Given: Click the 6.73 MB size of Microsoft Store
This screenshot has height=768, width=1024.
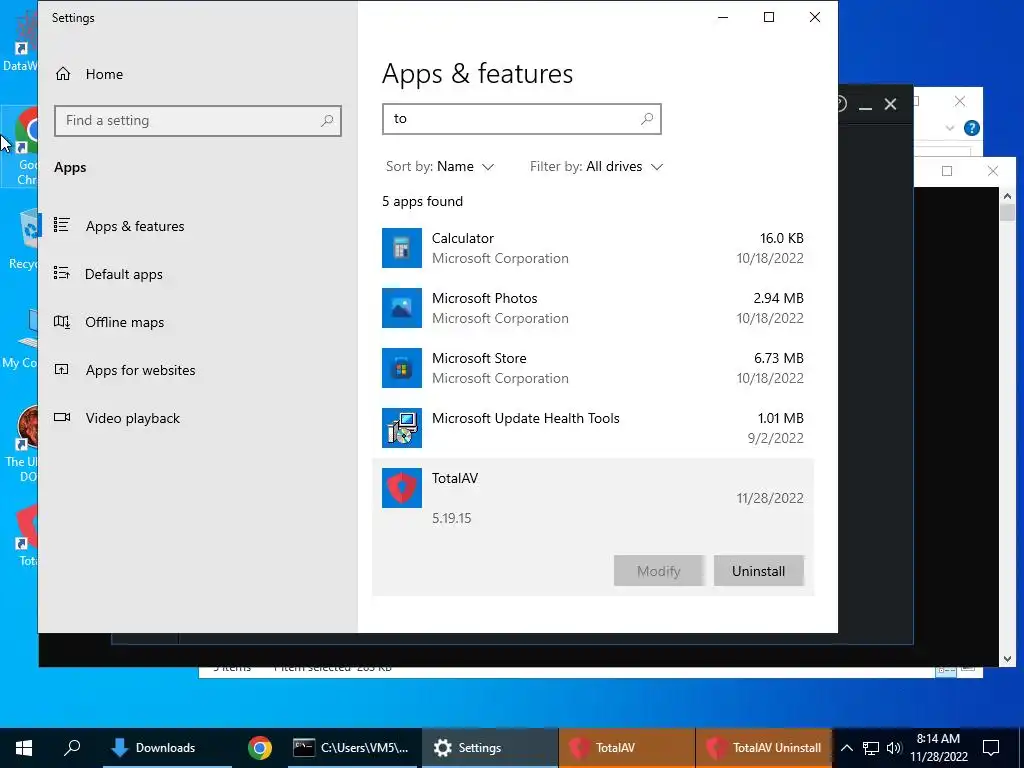Looking at the screenshot, I should pos(778,359).
